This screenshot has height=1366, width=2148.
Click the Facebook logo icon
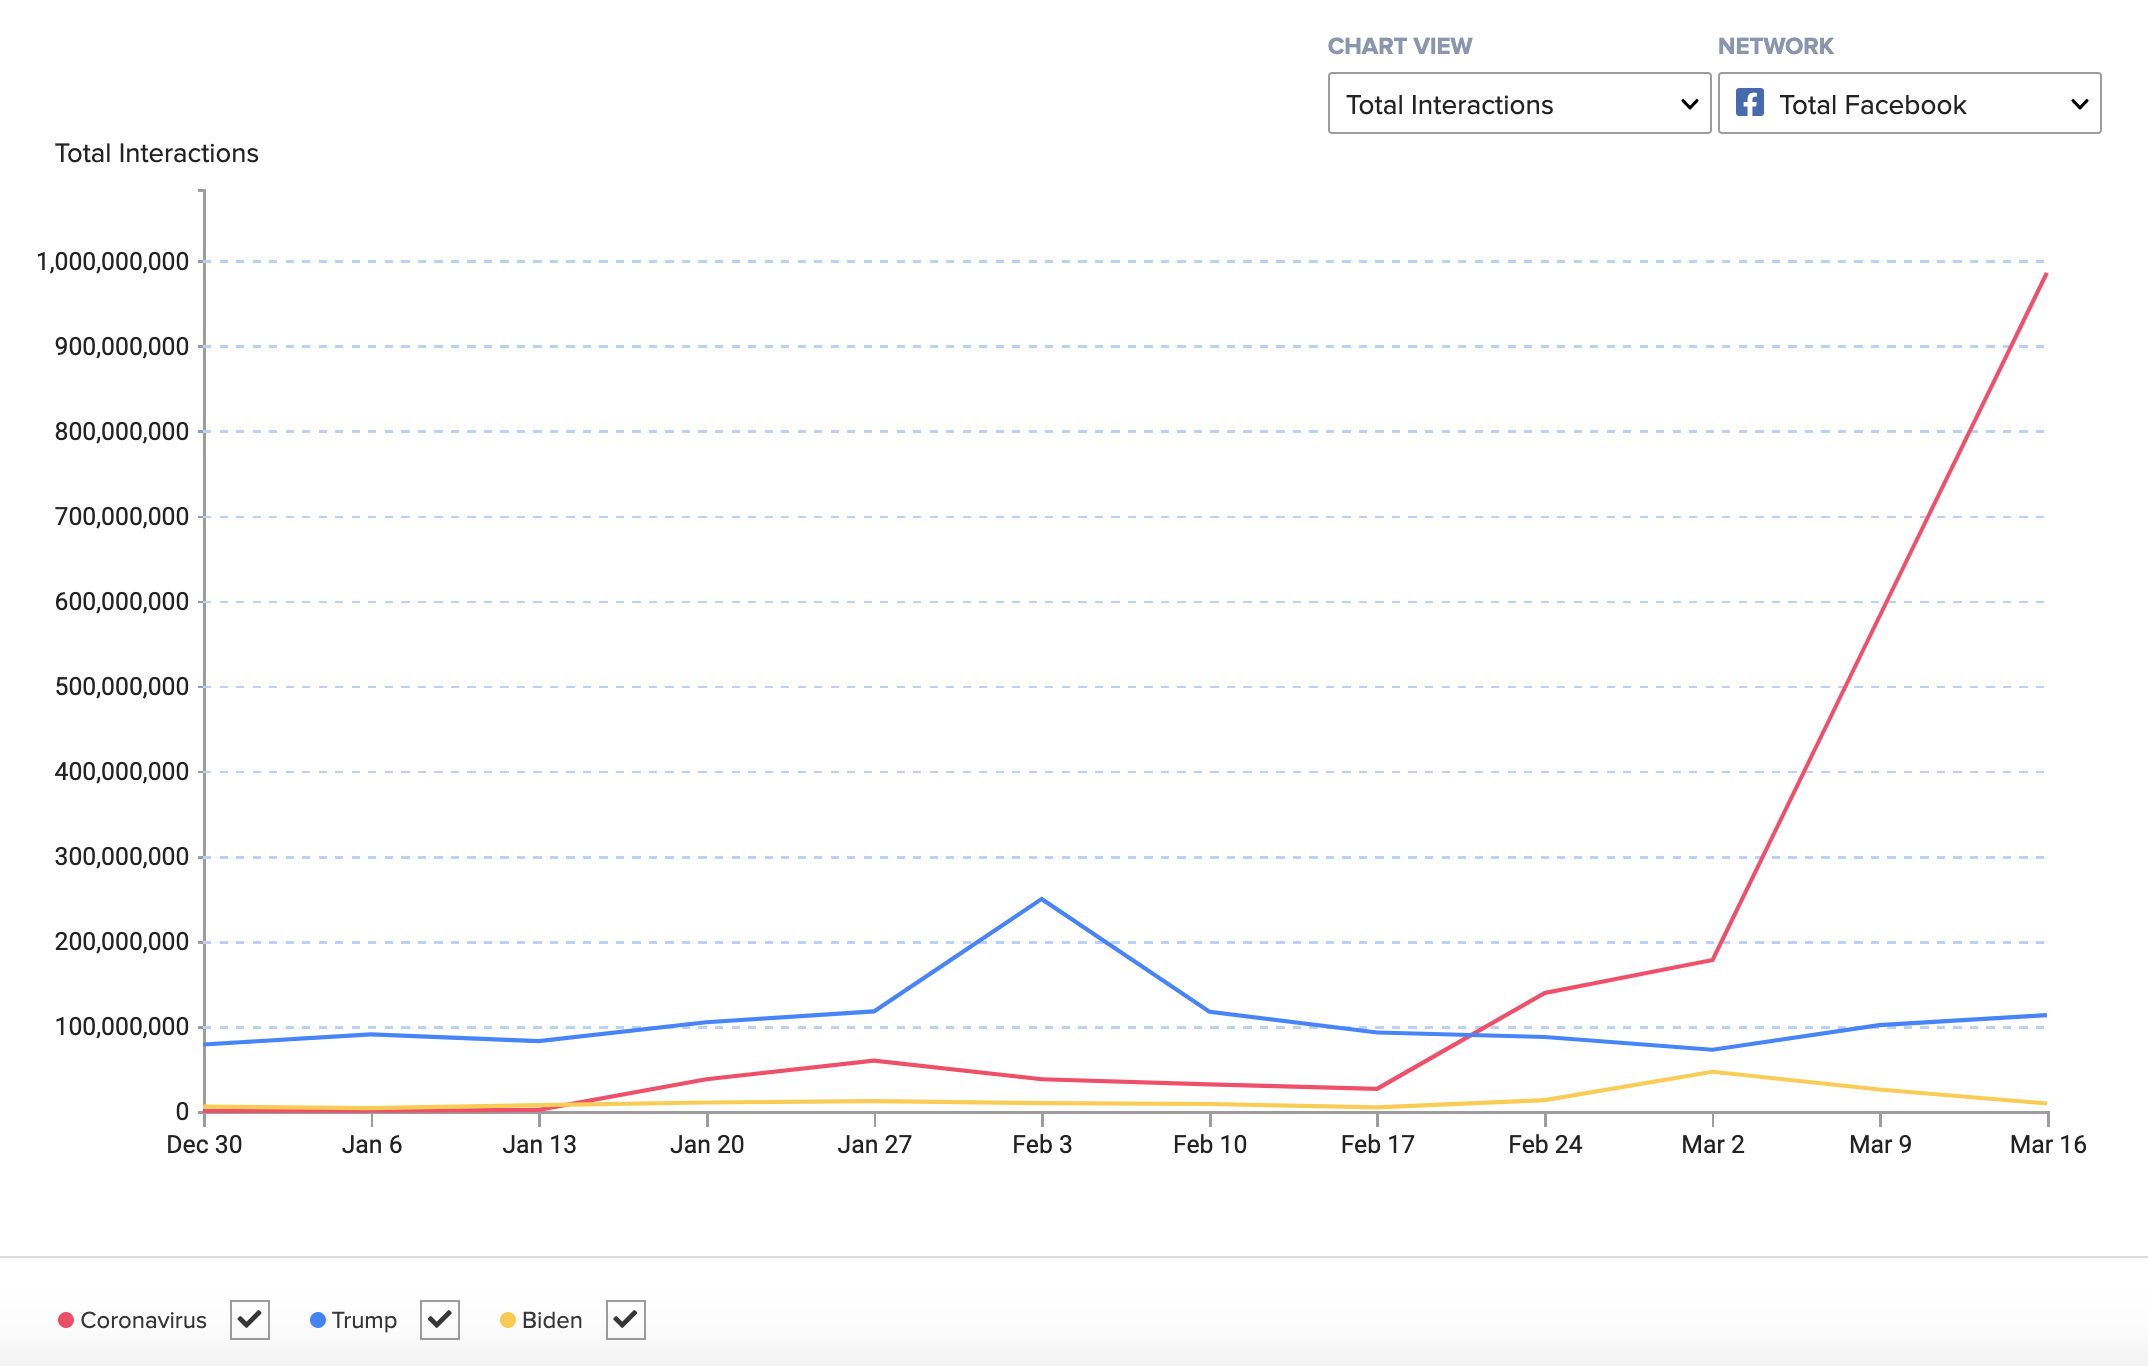1749,103
